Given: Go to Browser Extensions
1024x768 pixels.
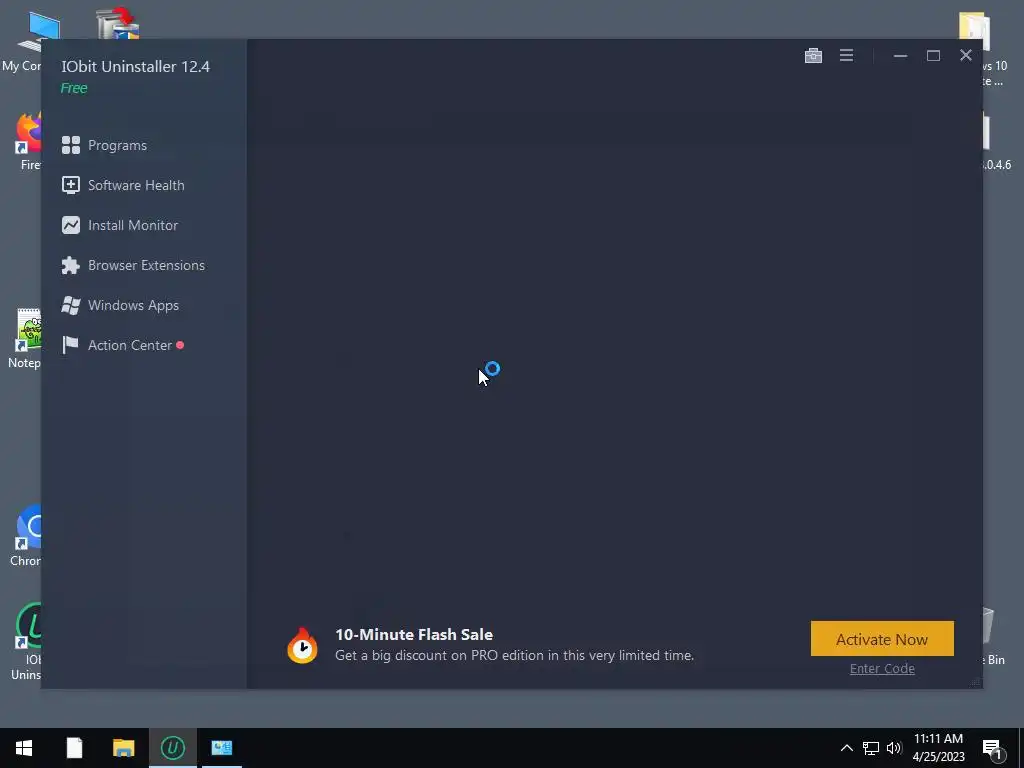Looking at the screenshot, I should click(x=133, y=265).
